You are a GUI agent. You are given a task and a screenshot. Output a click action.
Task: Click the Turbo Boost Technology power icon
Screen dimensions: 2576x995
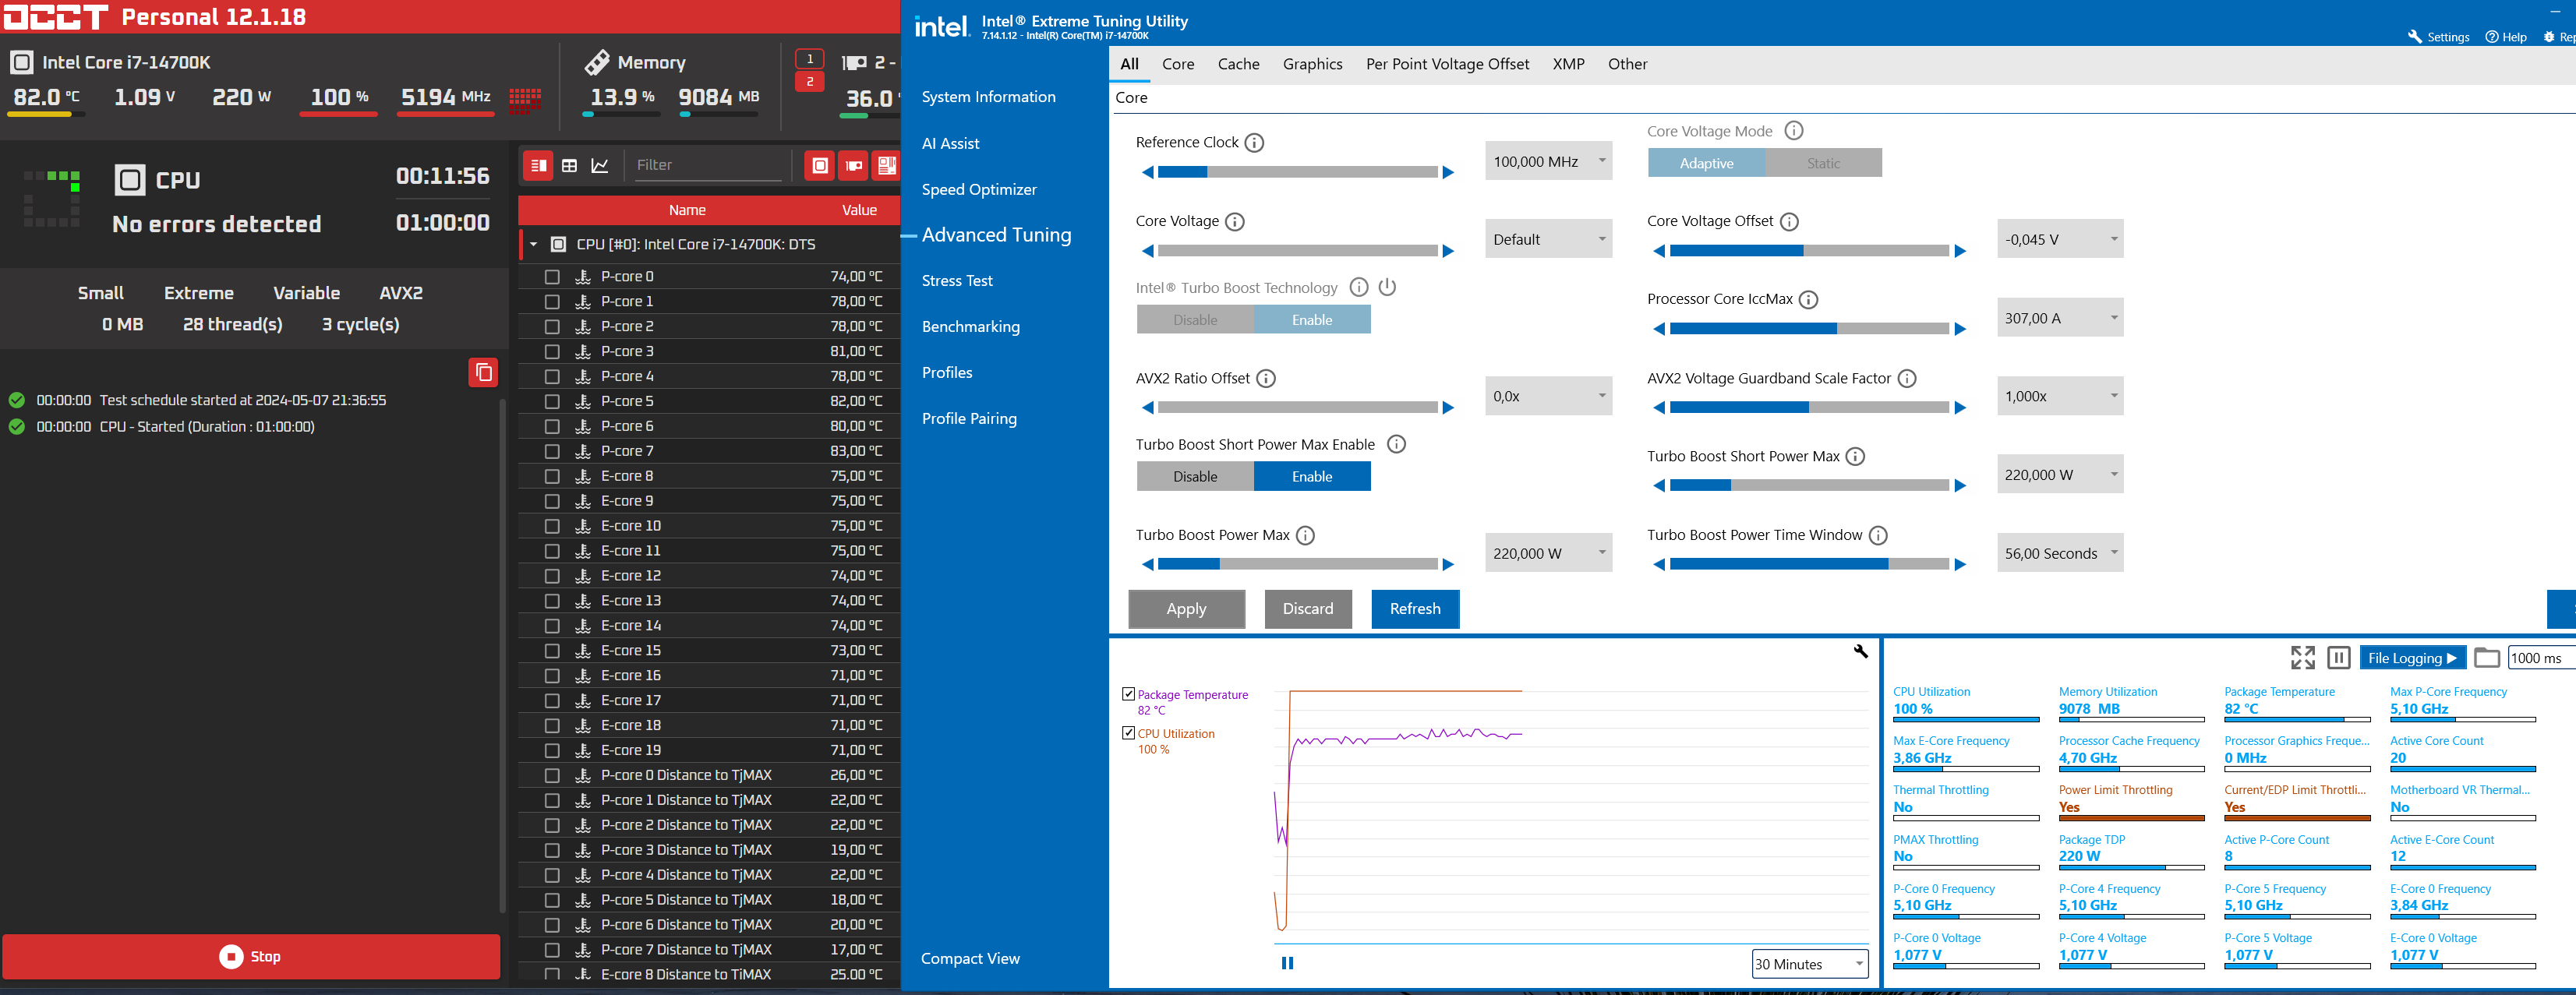click(x=1387, y=288)
